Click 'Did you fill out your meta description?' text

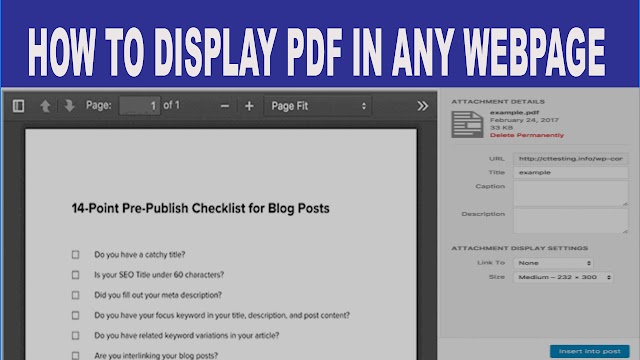click(158, 295)
